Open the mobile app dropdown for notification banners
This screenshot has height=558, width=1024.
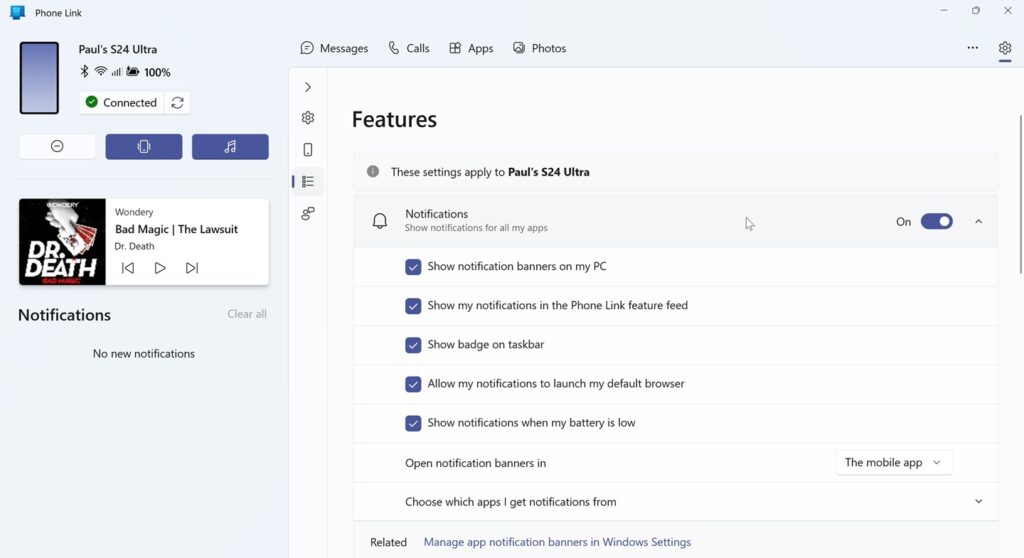point(893,463)
